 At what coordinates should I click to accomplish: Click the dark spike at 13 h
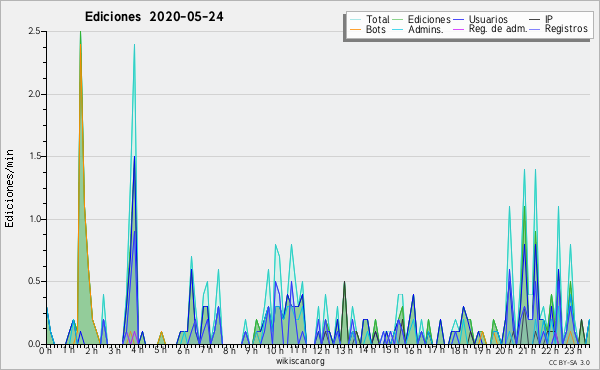[344, 283]
